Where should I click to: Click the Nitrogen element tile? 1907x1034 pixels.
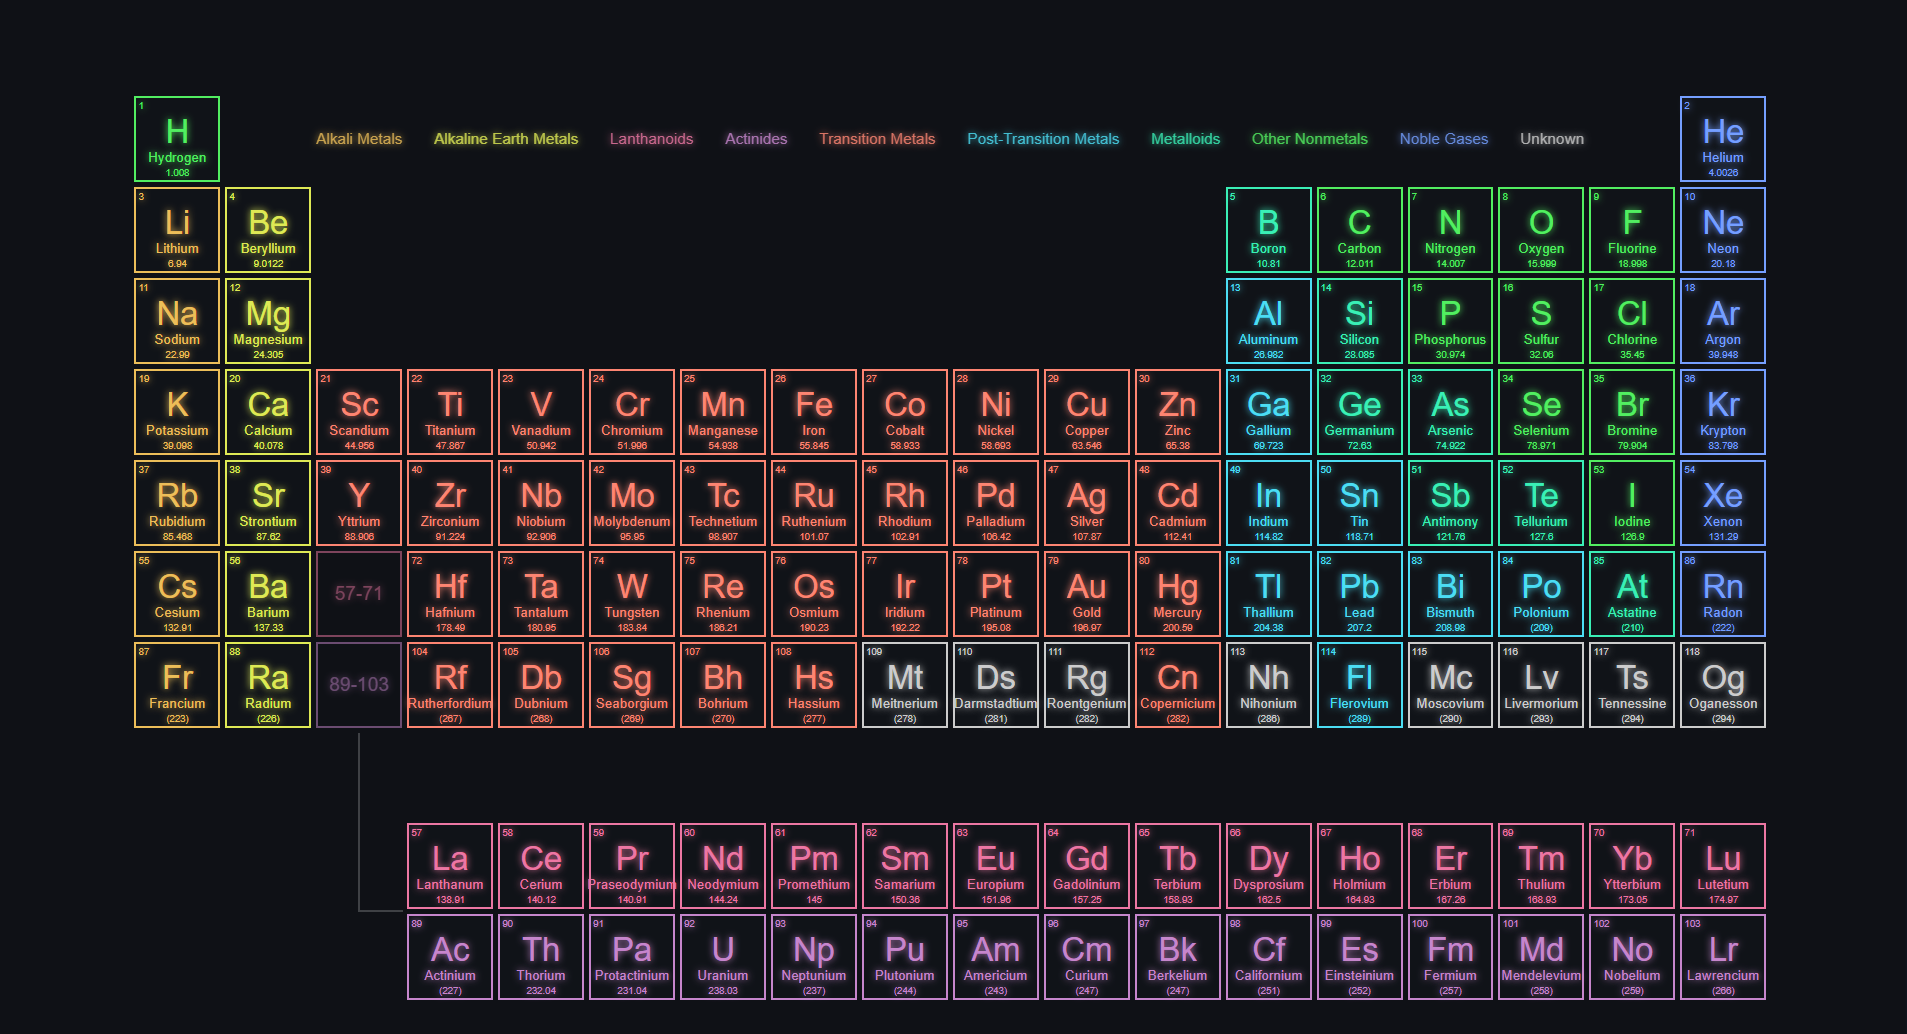coord(1450,230)
